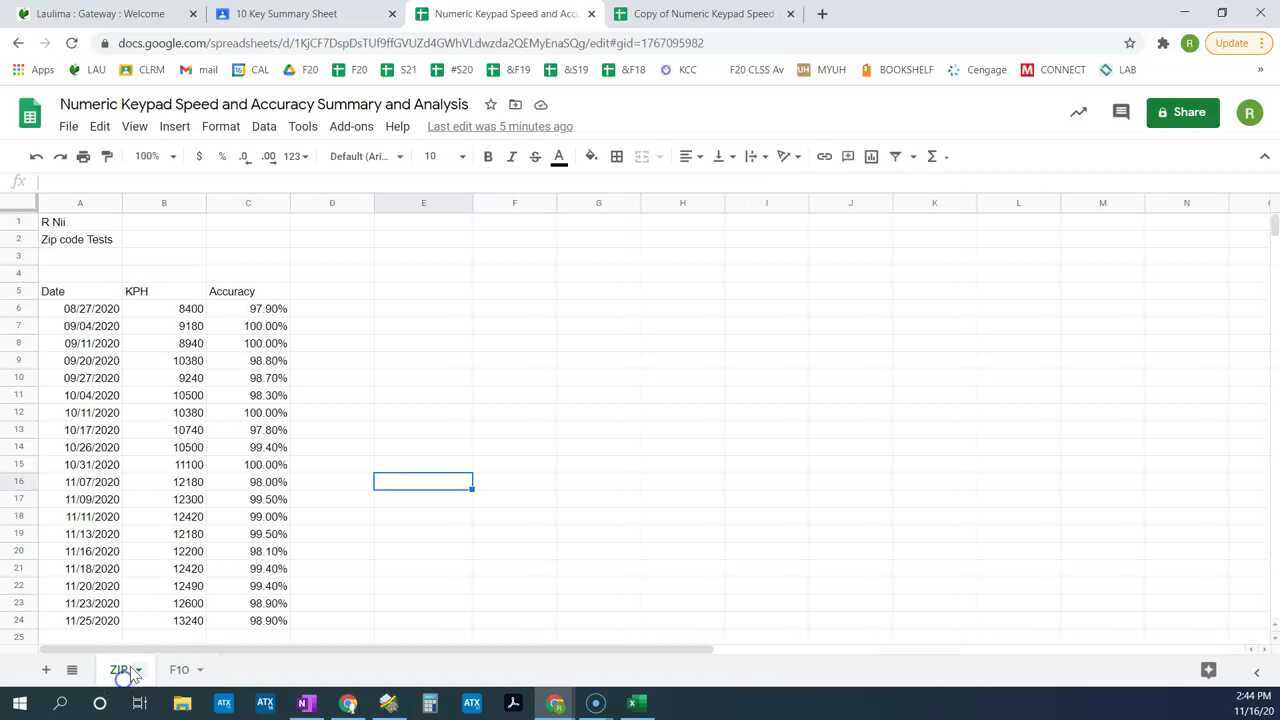The image size is (1280, 720).
Task: Toggle italic formatting
Action: [x=511, y=157]
